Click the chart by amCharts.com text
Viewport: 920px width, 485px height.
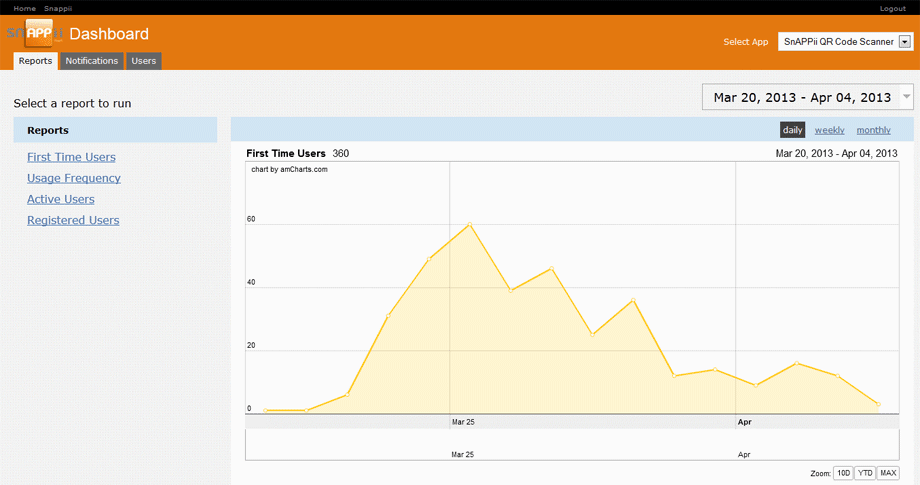click(x=289, y=169)
